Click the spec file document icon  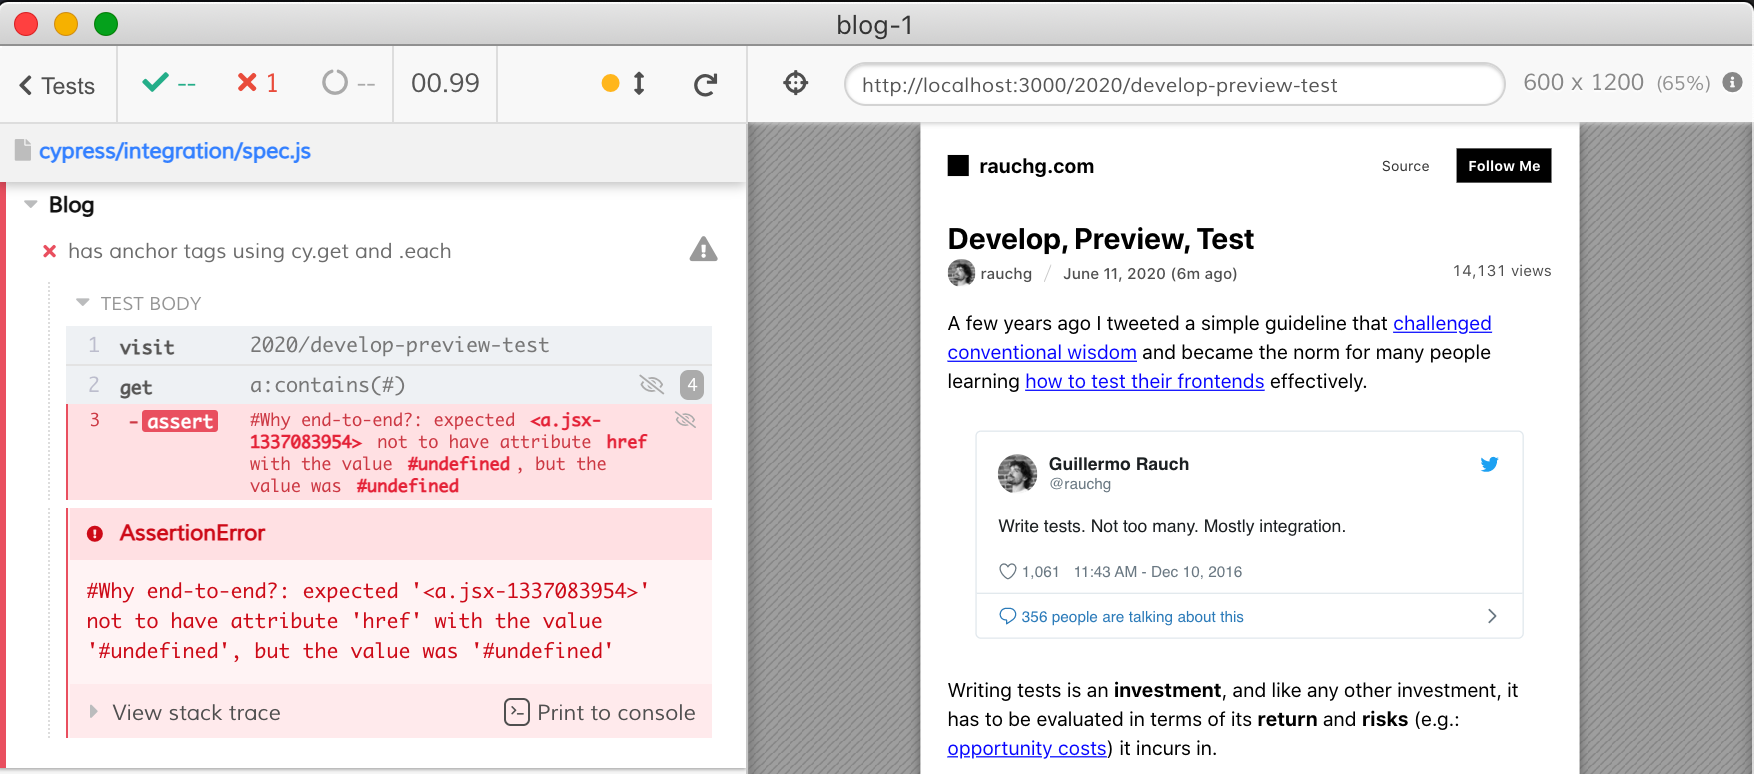tap(23, 151)
